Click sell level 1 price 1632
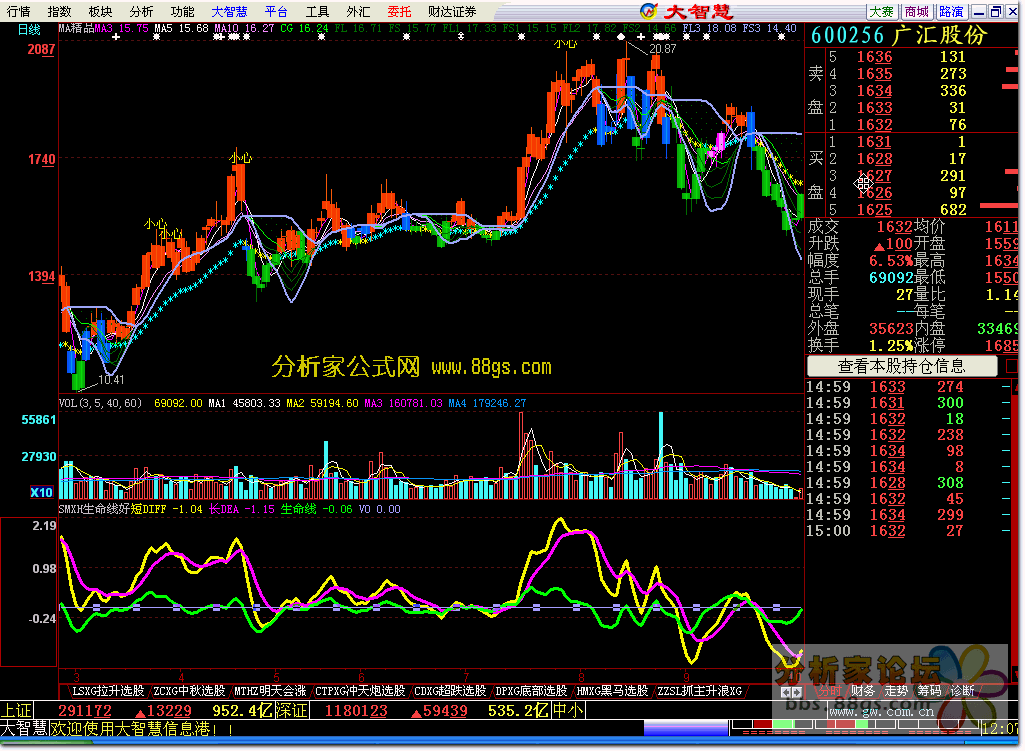The image size is (1025, 751). pos(875,125)
